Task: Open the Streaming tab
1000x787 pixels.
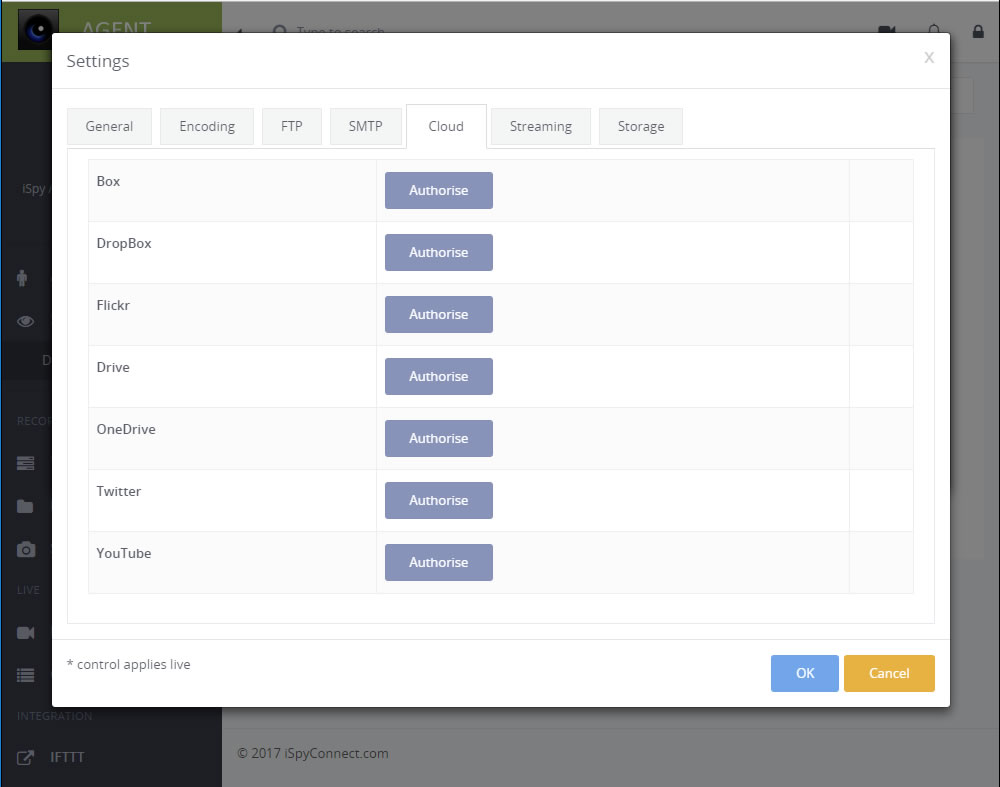Action: pyautogui.click(x=541, y=126)
